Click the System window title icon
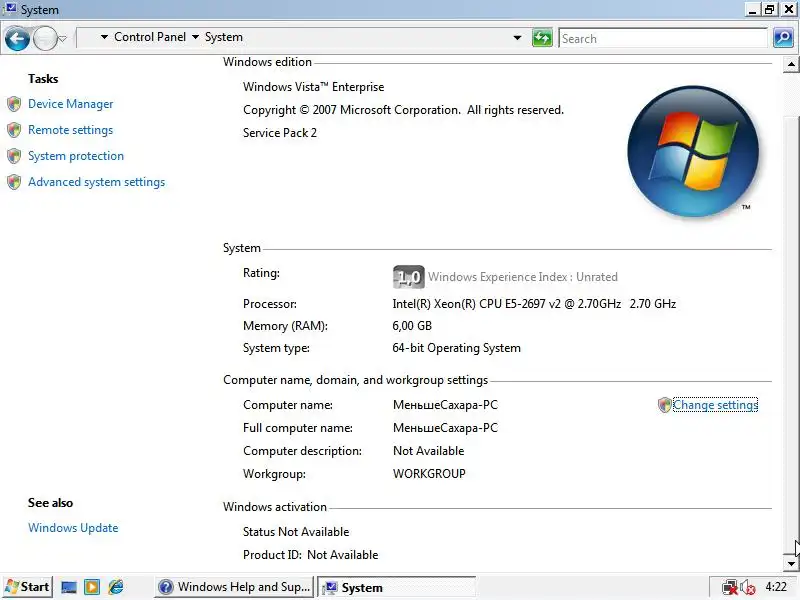The height and width of the screenshot is (600, 800). pos(10,9)
